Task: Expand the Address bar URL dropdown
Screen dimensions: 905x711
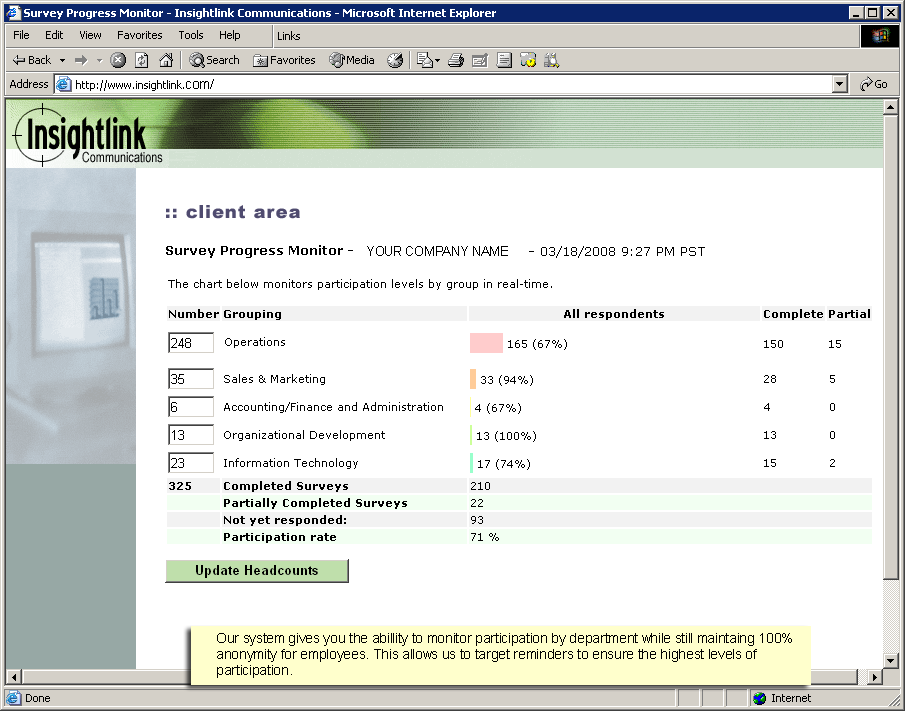Action: pyautogui.click(x=840, y=85)
